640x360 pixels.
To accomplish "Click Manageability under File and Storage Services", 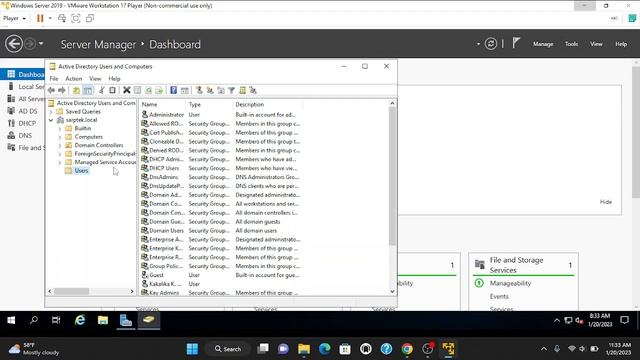I will pos(510,283).
